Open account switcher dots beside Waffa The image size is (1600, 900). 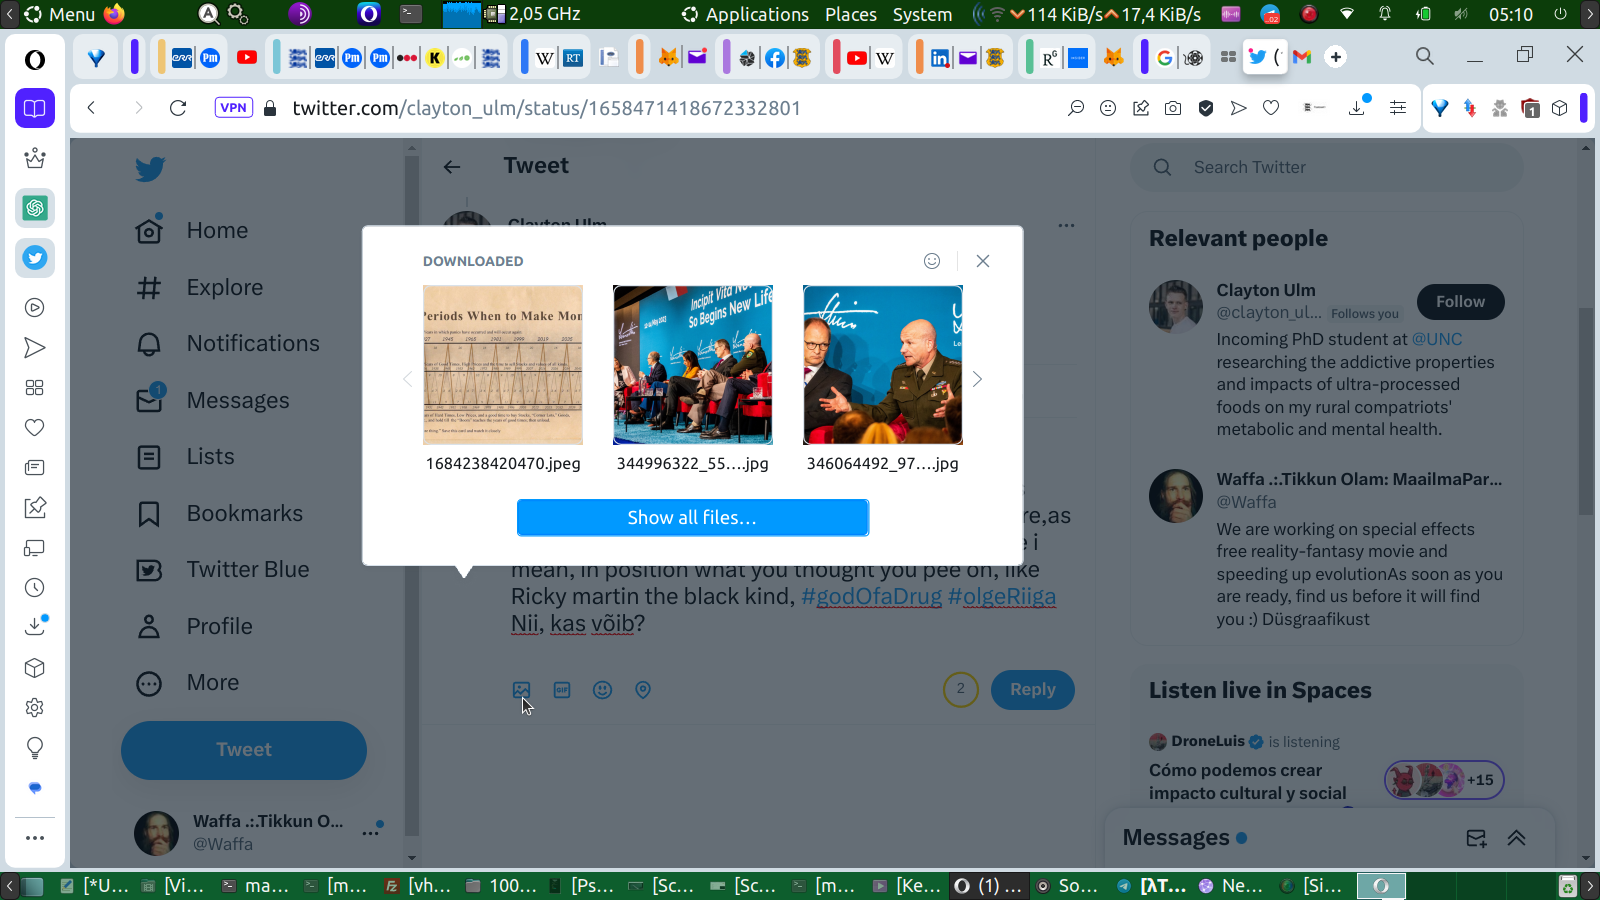click(x=372, y=831)
